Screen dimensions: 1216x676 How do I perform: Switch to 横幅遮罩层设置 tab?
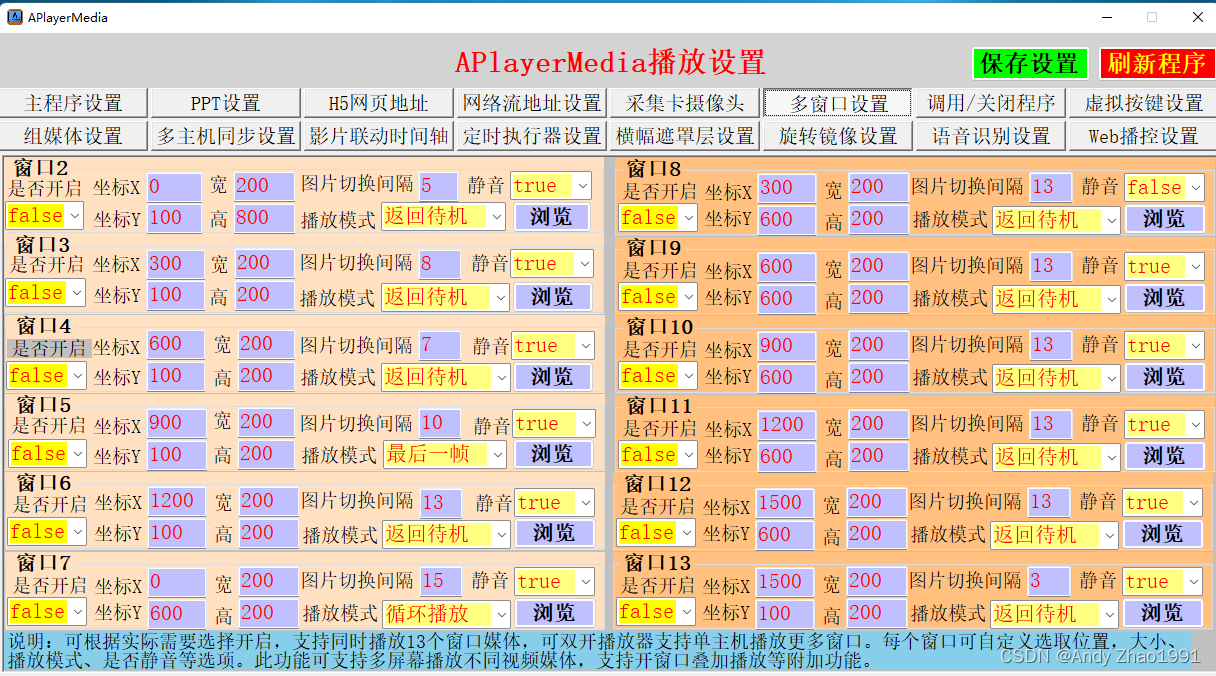pyautogui.click(x=685, y=135)
